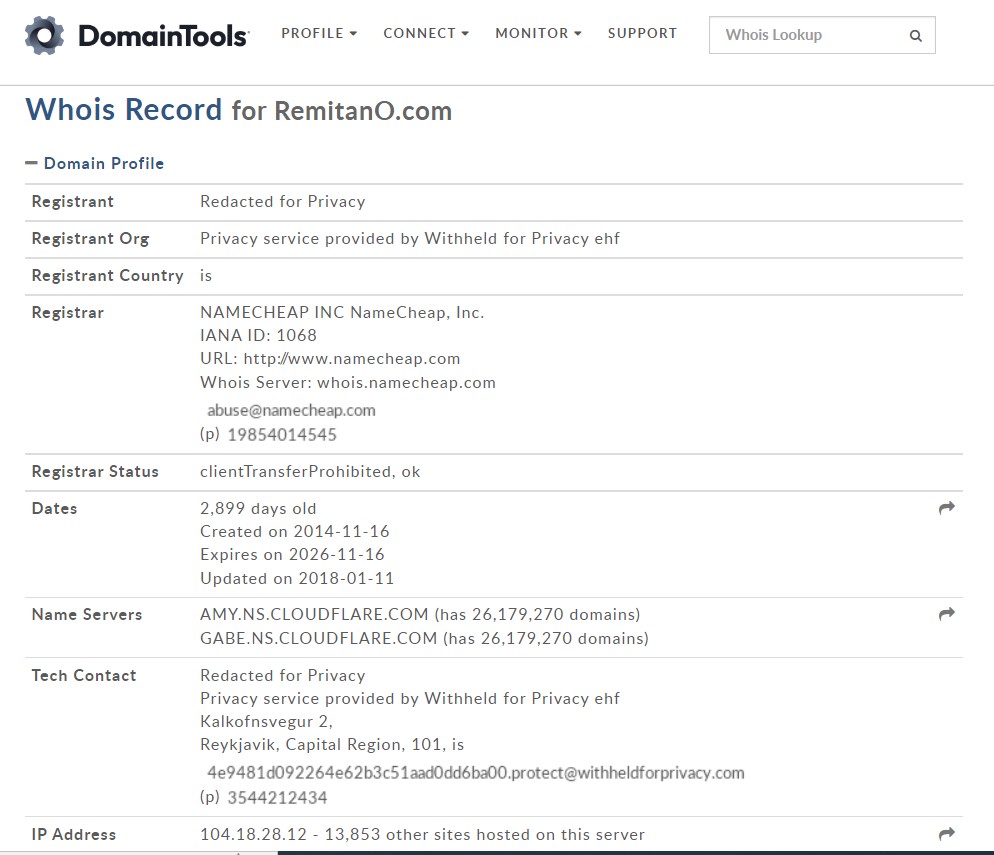Screen dimensions: 994x855
Task: Click the Whois Record page heading
Action: coord(124,109)
